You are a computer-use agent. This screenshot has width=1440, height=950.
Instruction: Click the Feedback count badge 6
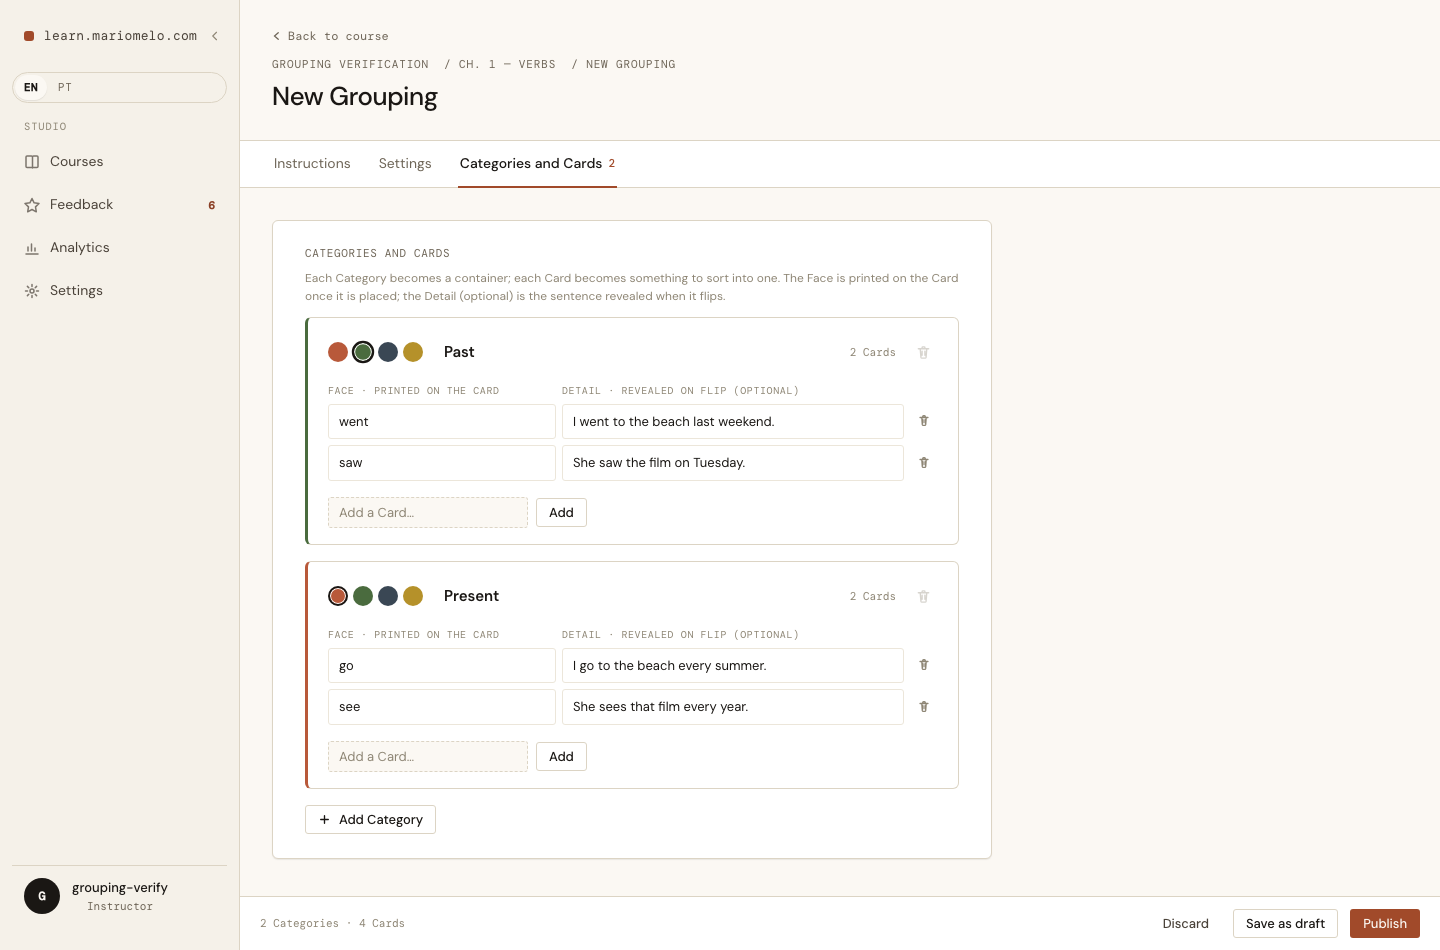[x=211, y=205]
